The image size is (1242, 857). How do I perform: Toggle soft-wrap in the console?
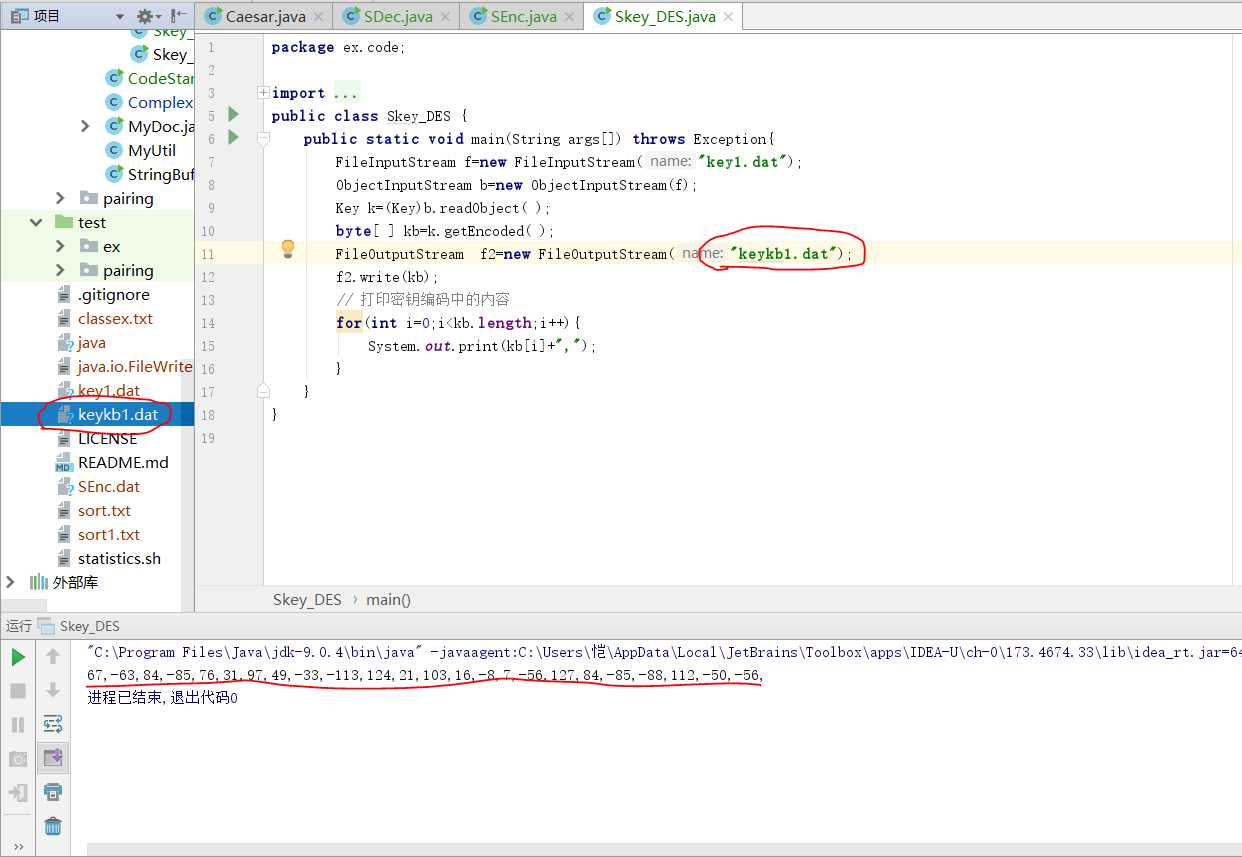click(x=53, y=724)
